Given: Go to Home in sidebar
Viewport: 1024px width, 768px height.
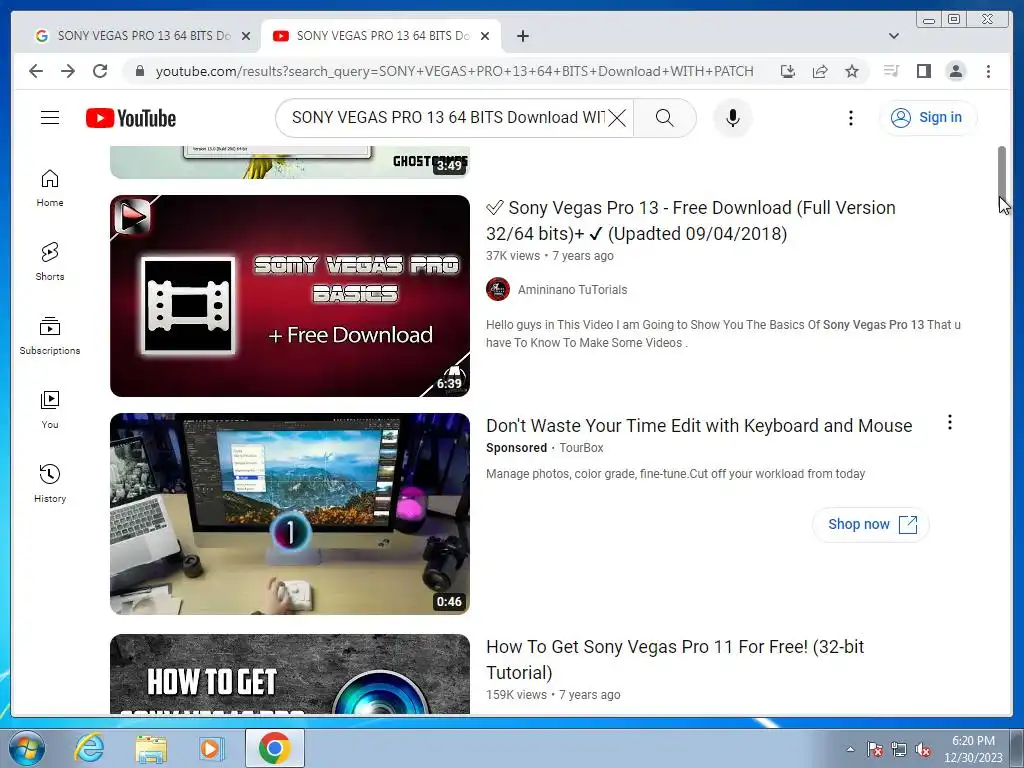Looking at the screenshot, I should (x=50, y=188).
